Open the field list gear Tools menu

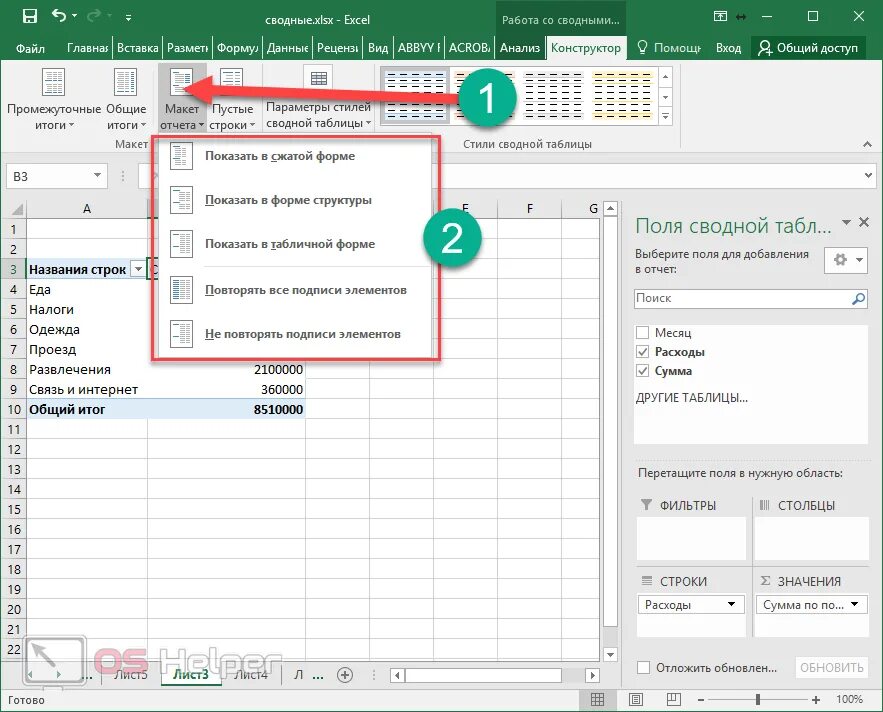[846, 260]
